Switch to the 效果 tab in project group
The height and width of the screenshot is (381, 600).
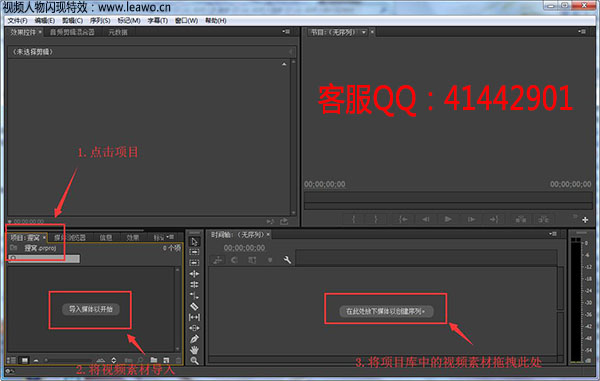[133, 238]
